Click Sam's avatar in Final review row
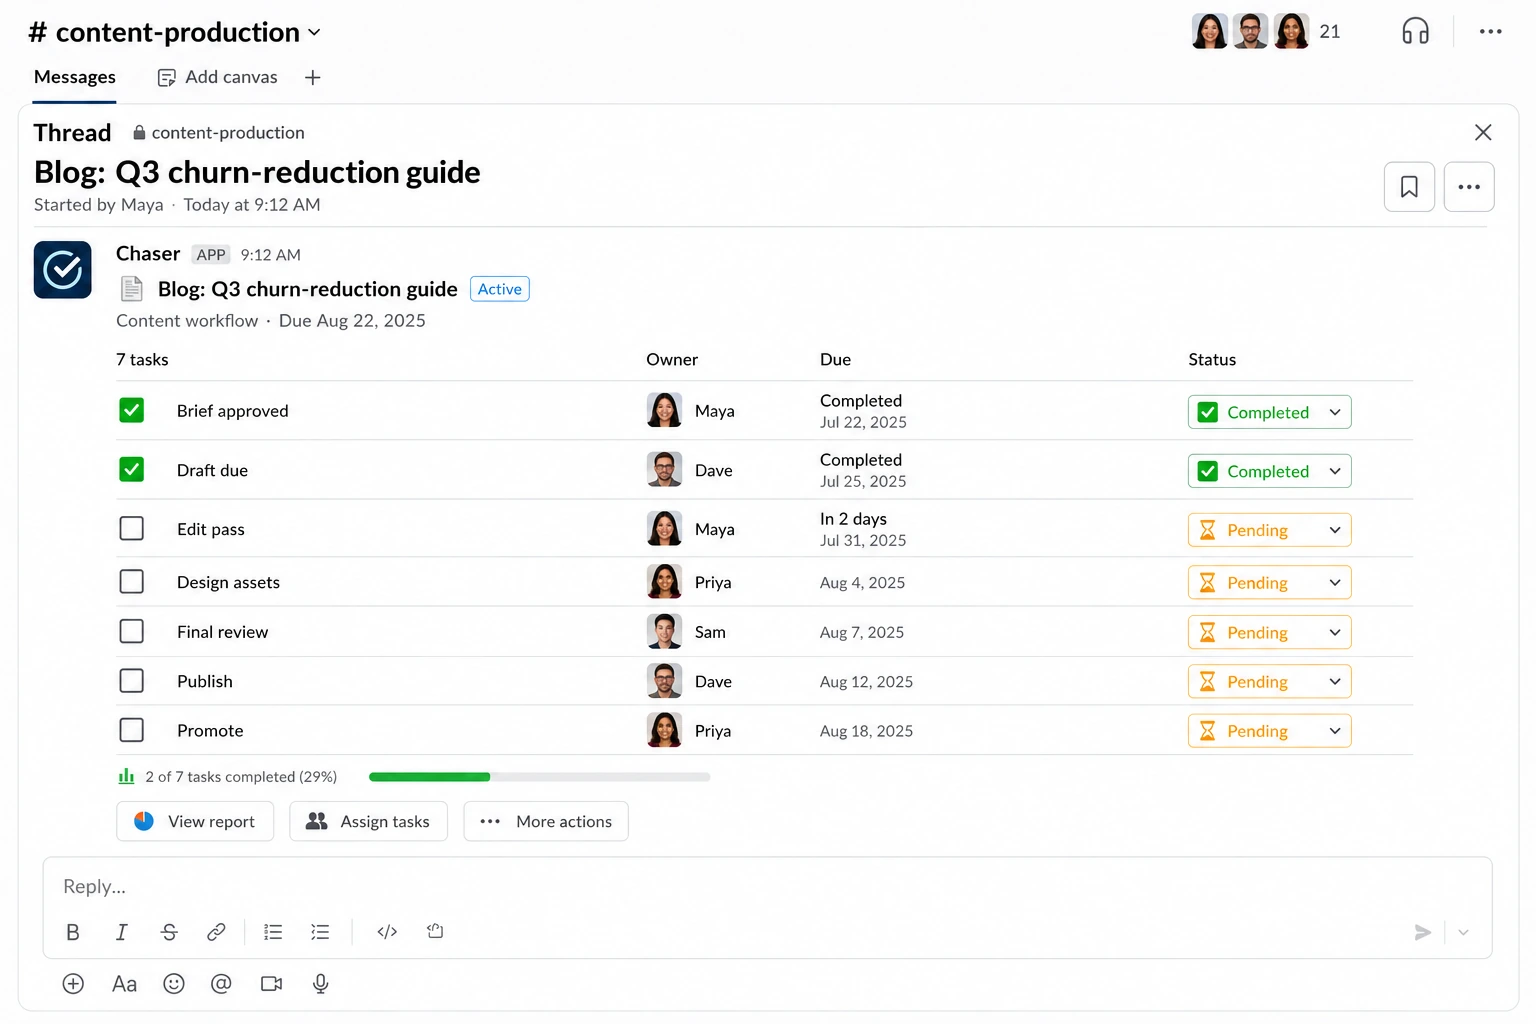 [x=664, y=631]
